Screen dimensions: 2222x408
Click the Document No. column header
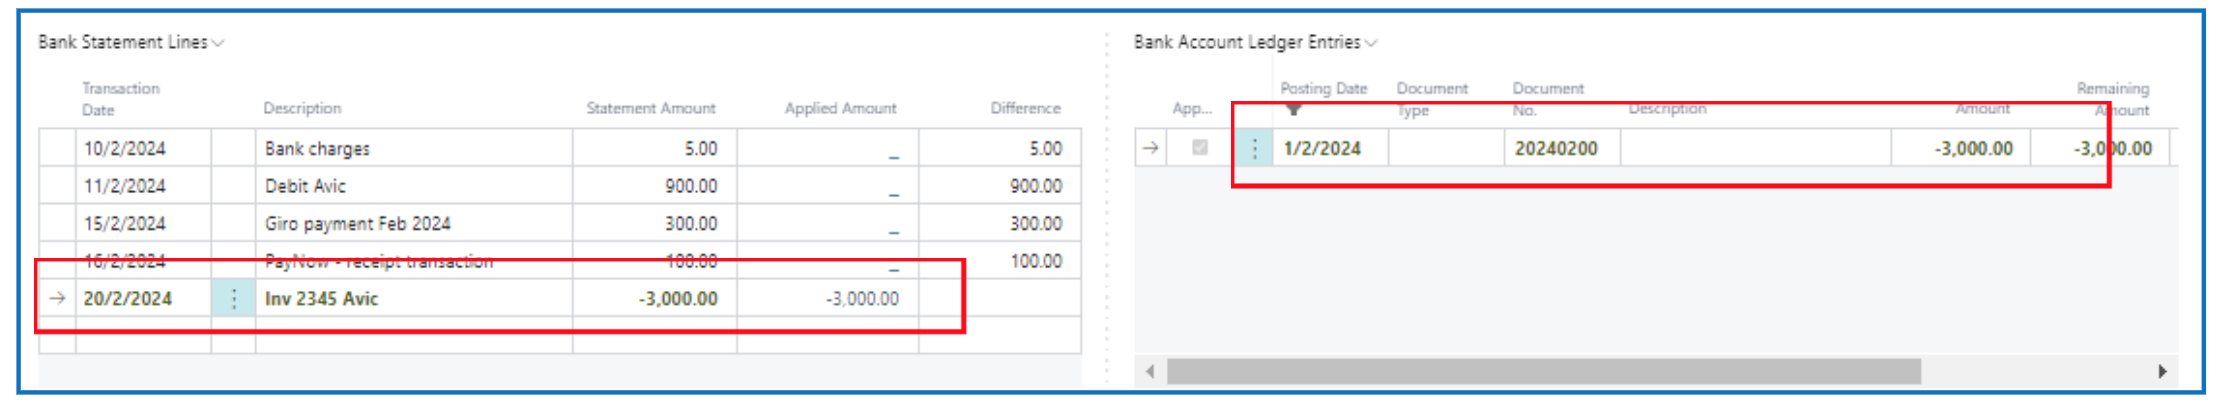click(1547, 98)
